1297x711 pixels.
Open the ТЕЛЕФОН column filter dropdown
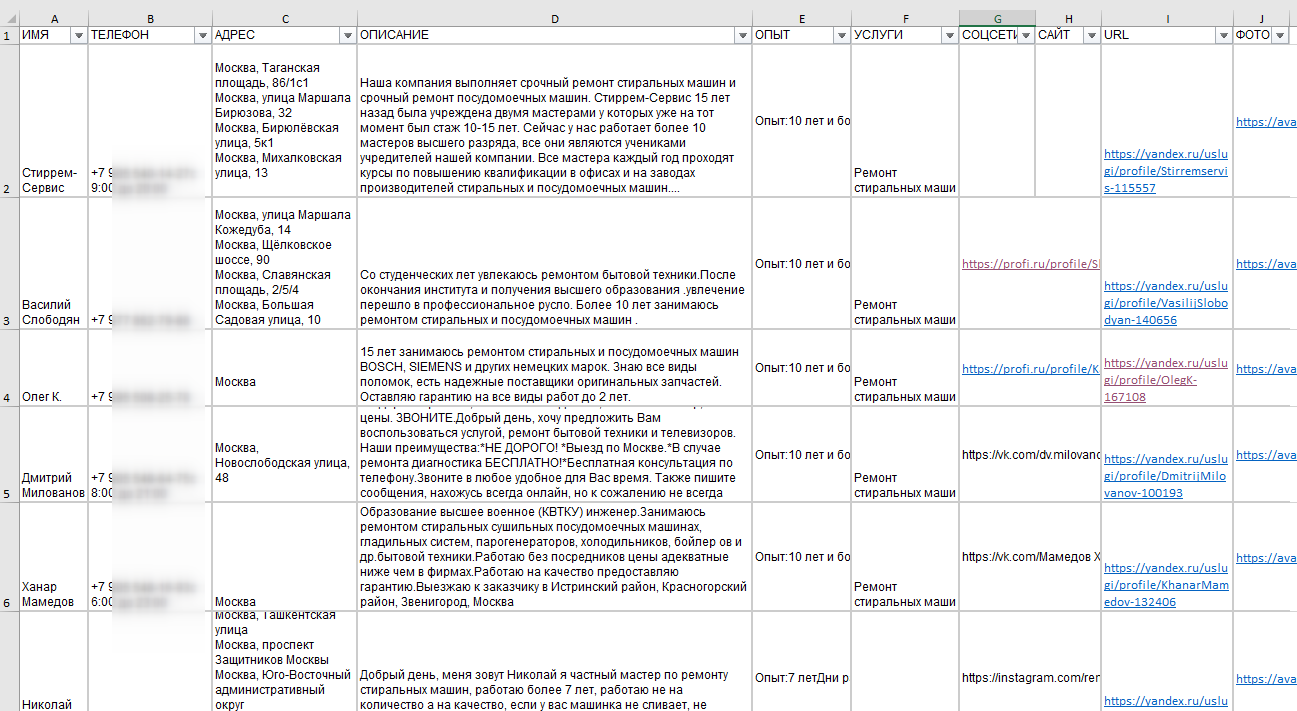tap(203, 35)
